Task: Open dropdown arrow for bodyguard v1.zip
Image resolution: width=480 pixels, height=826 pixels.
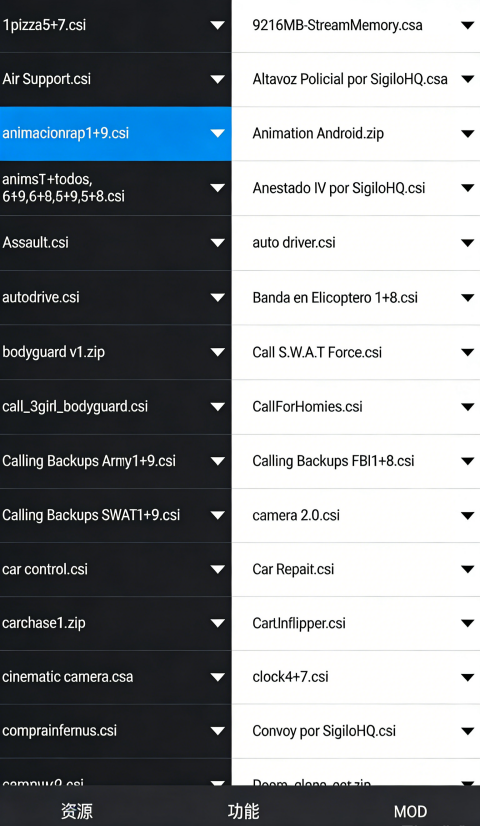Action: click(x=217, y=352)
